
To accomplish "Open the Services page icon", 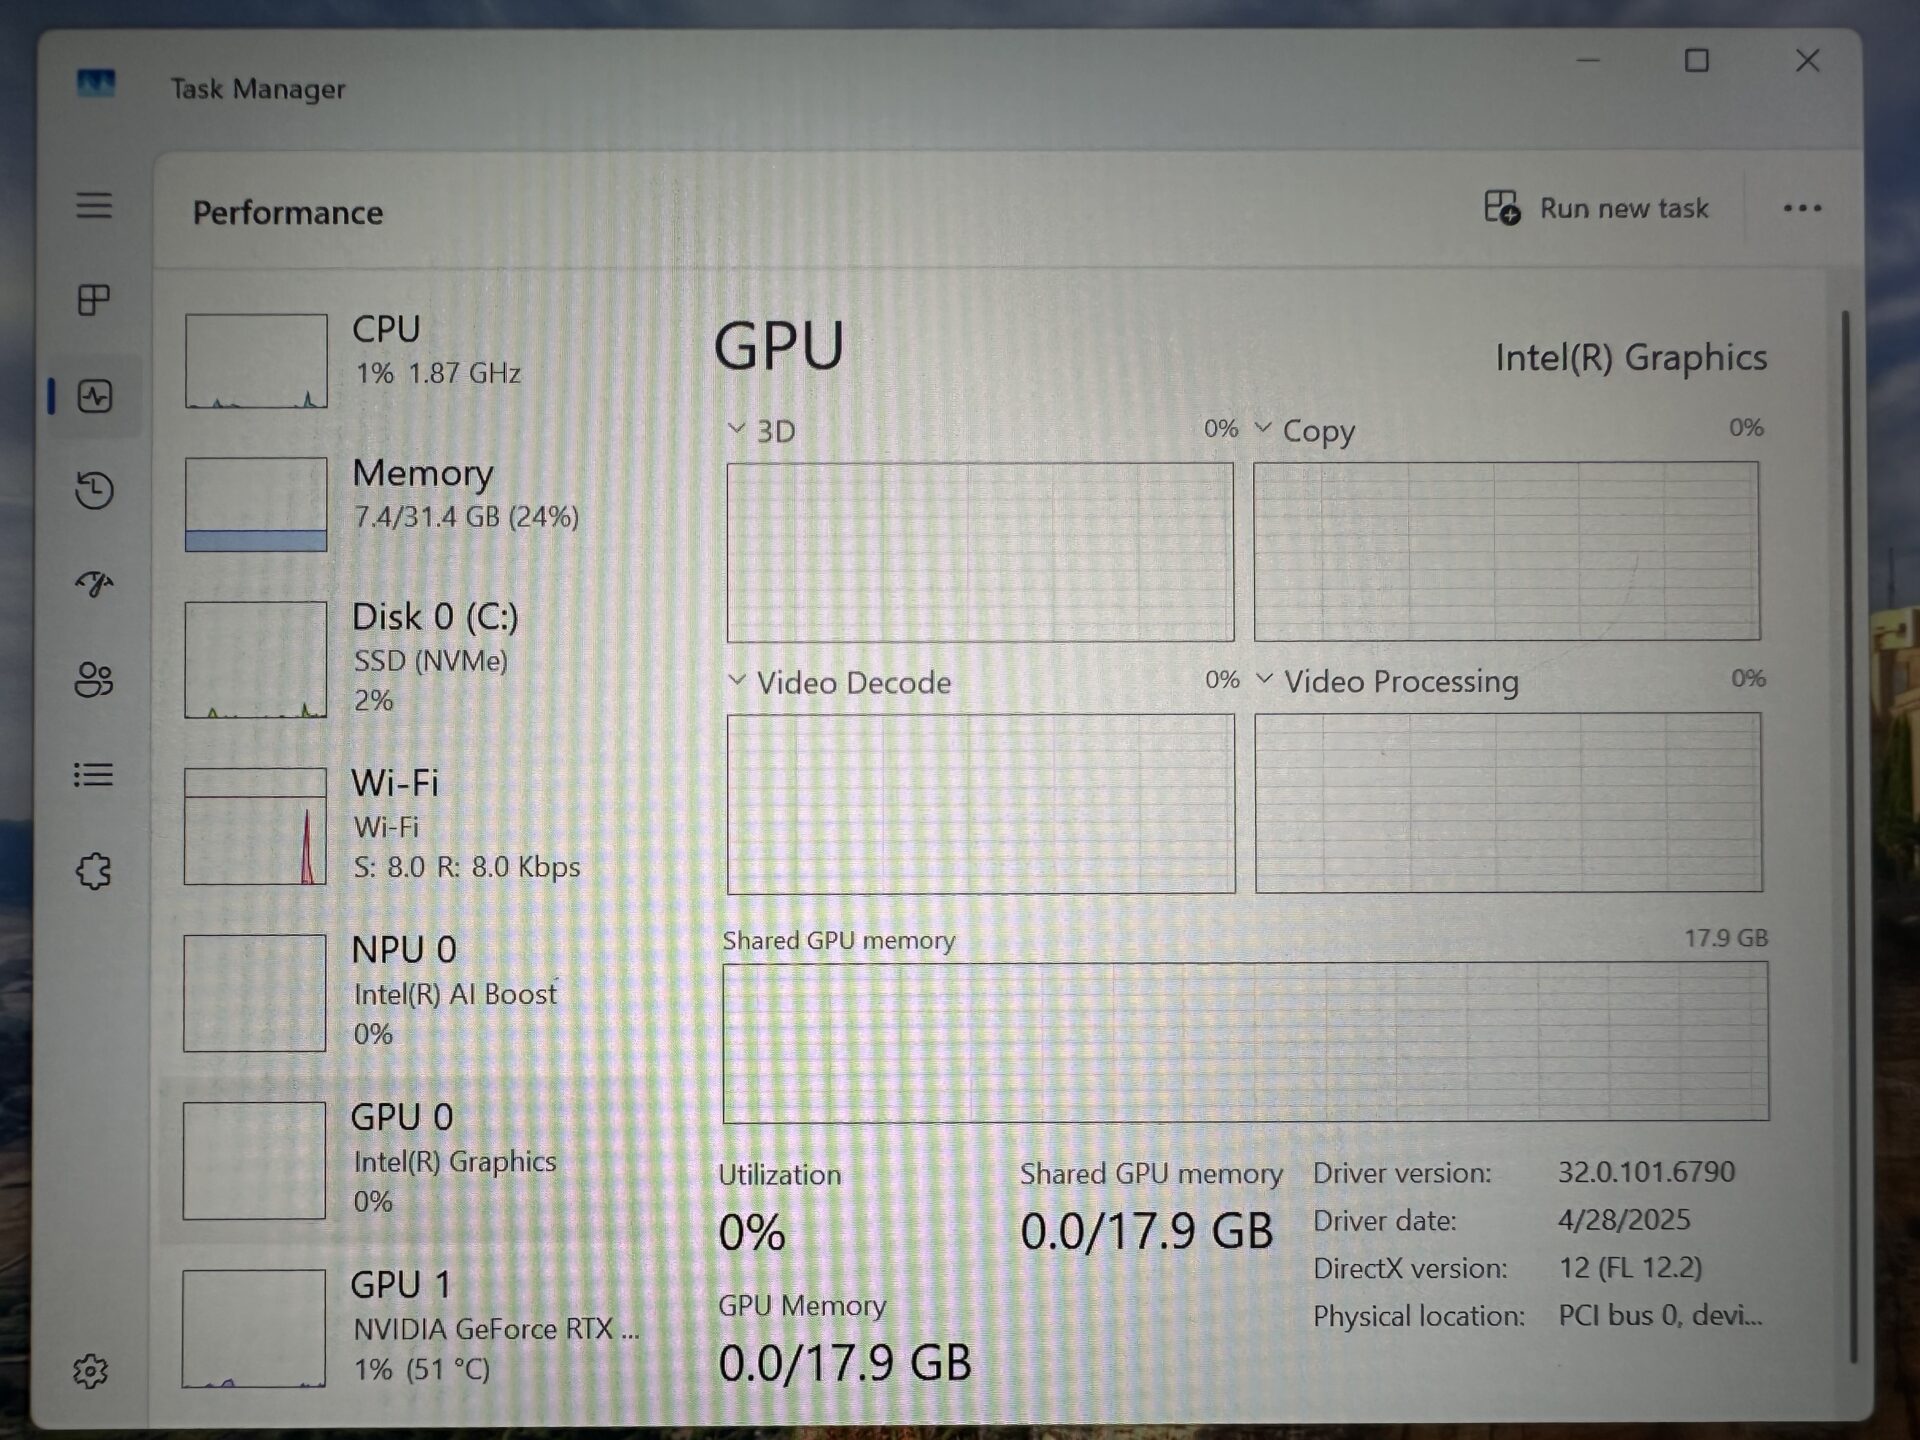I will point(94,871).
